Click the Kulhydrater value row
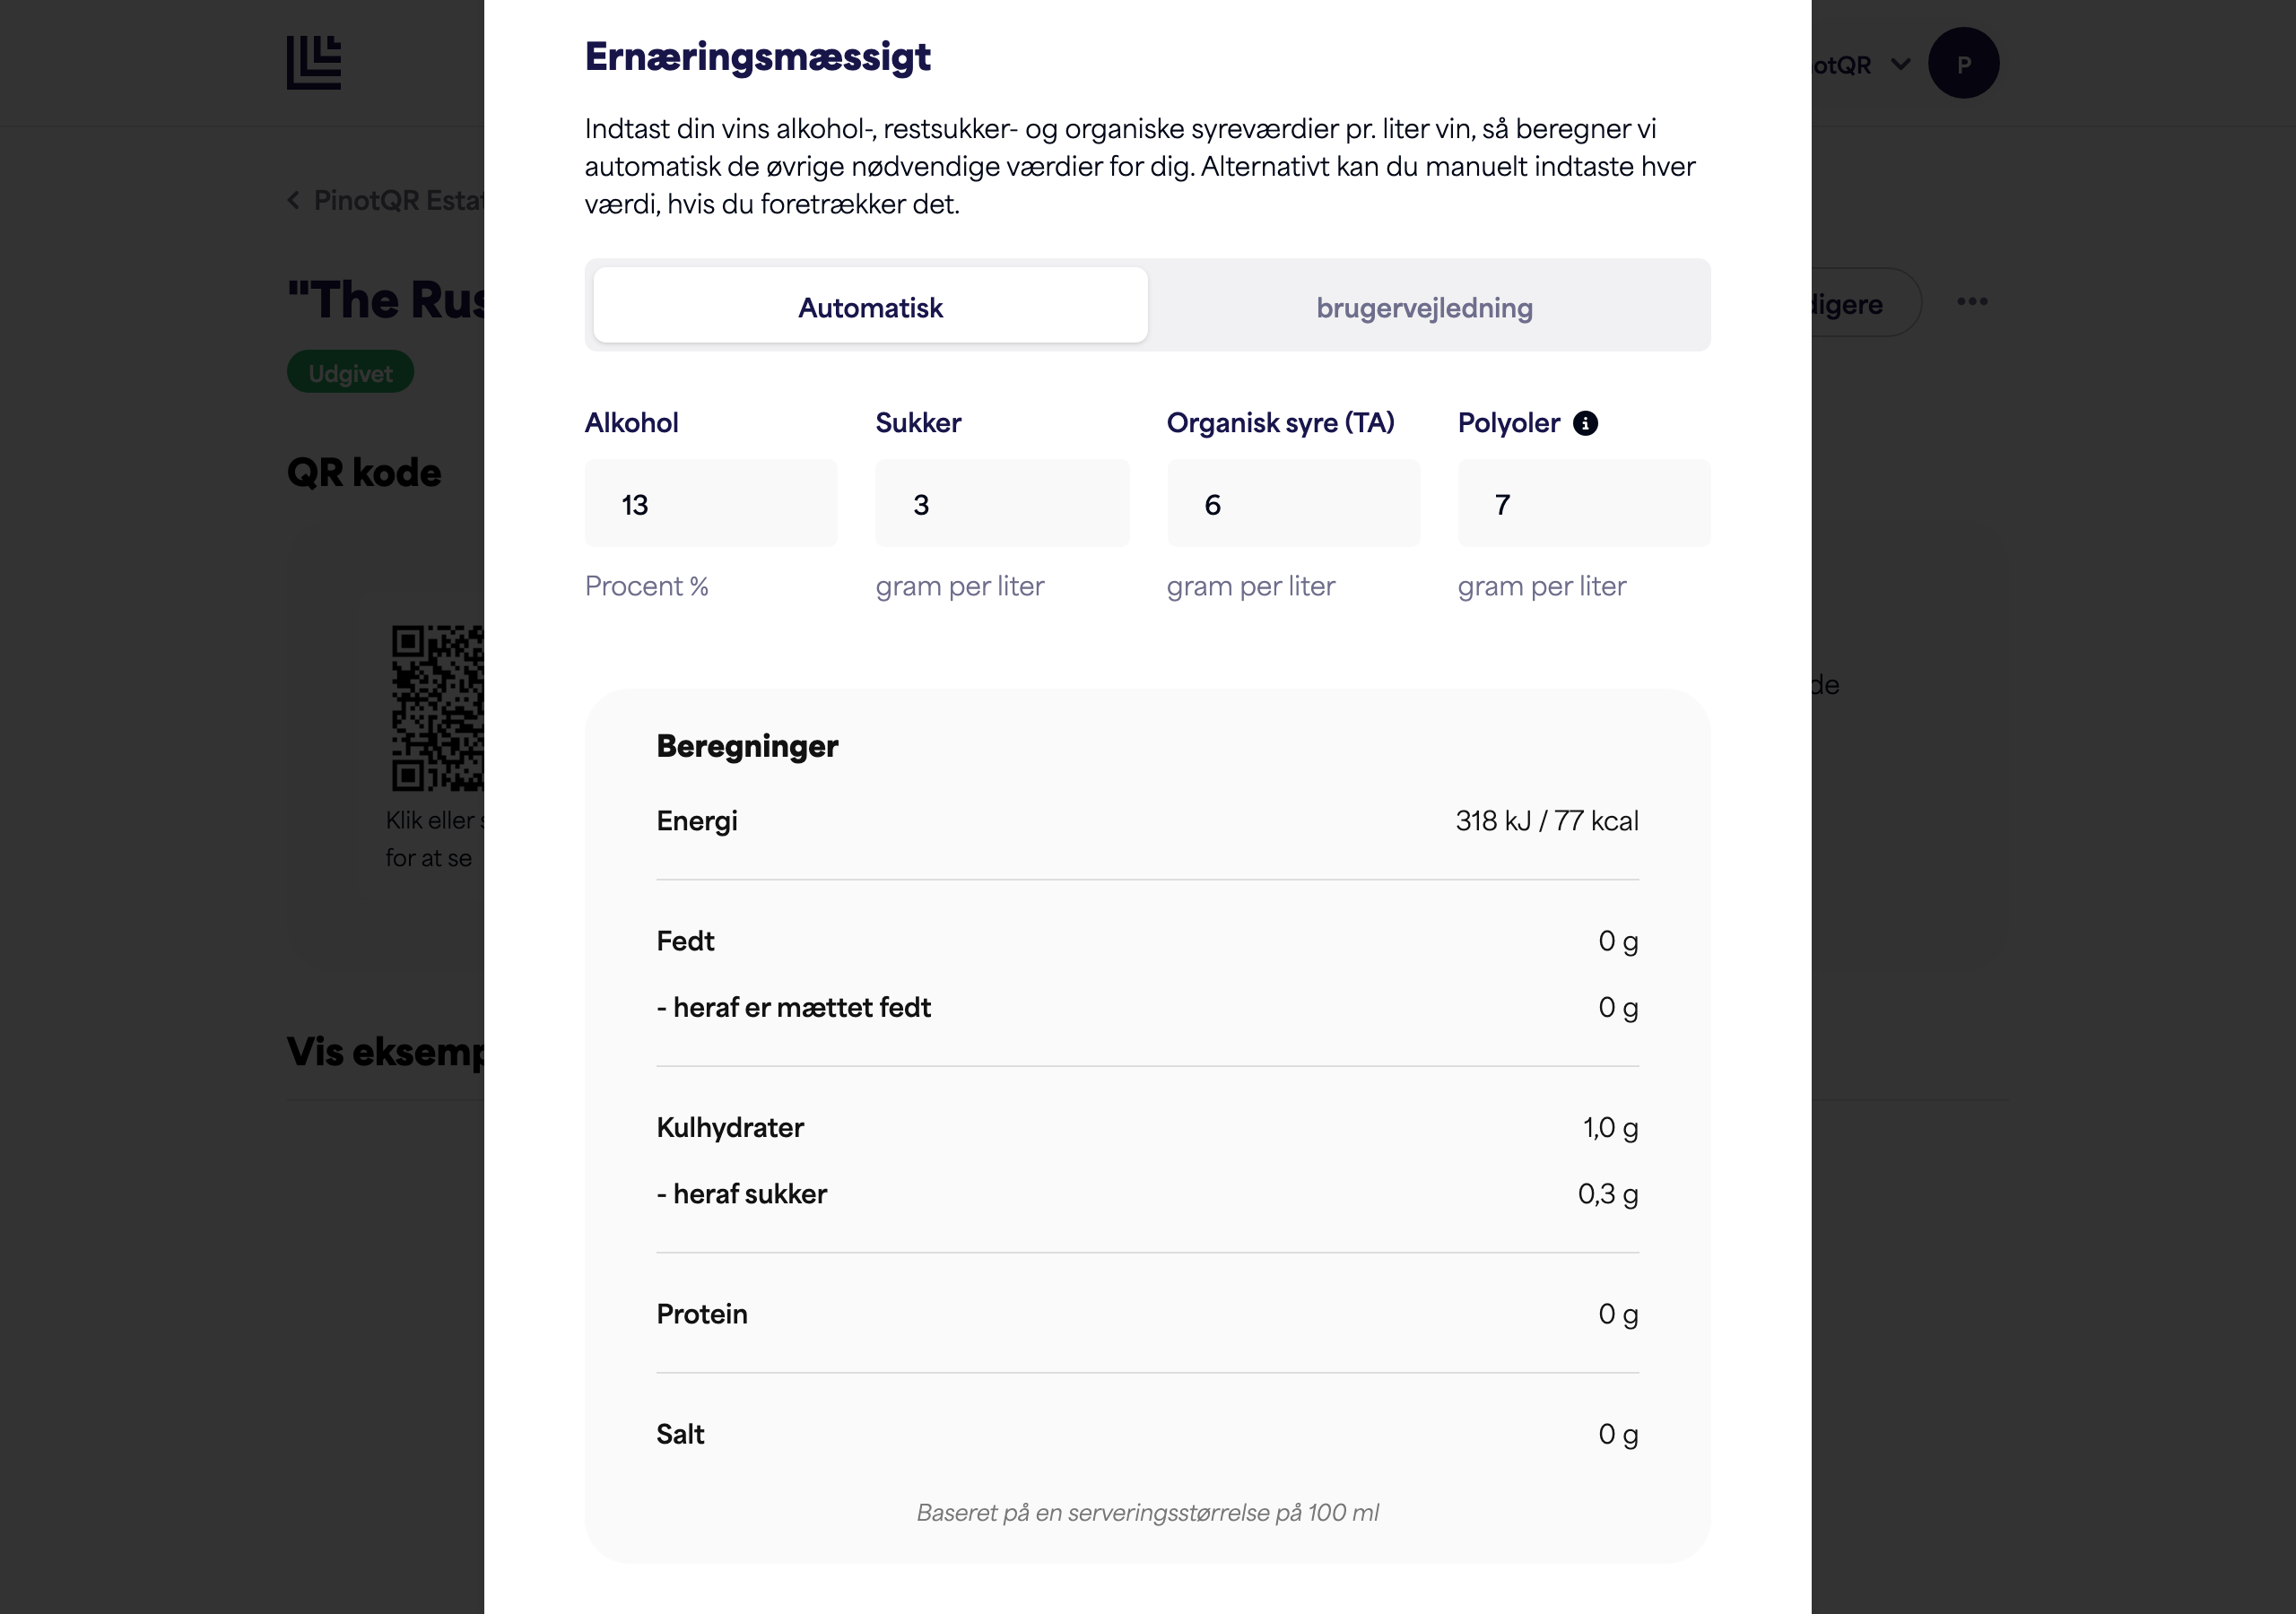The image size is (2296, 1614). (1148, 1128)
